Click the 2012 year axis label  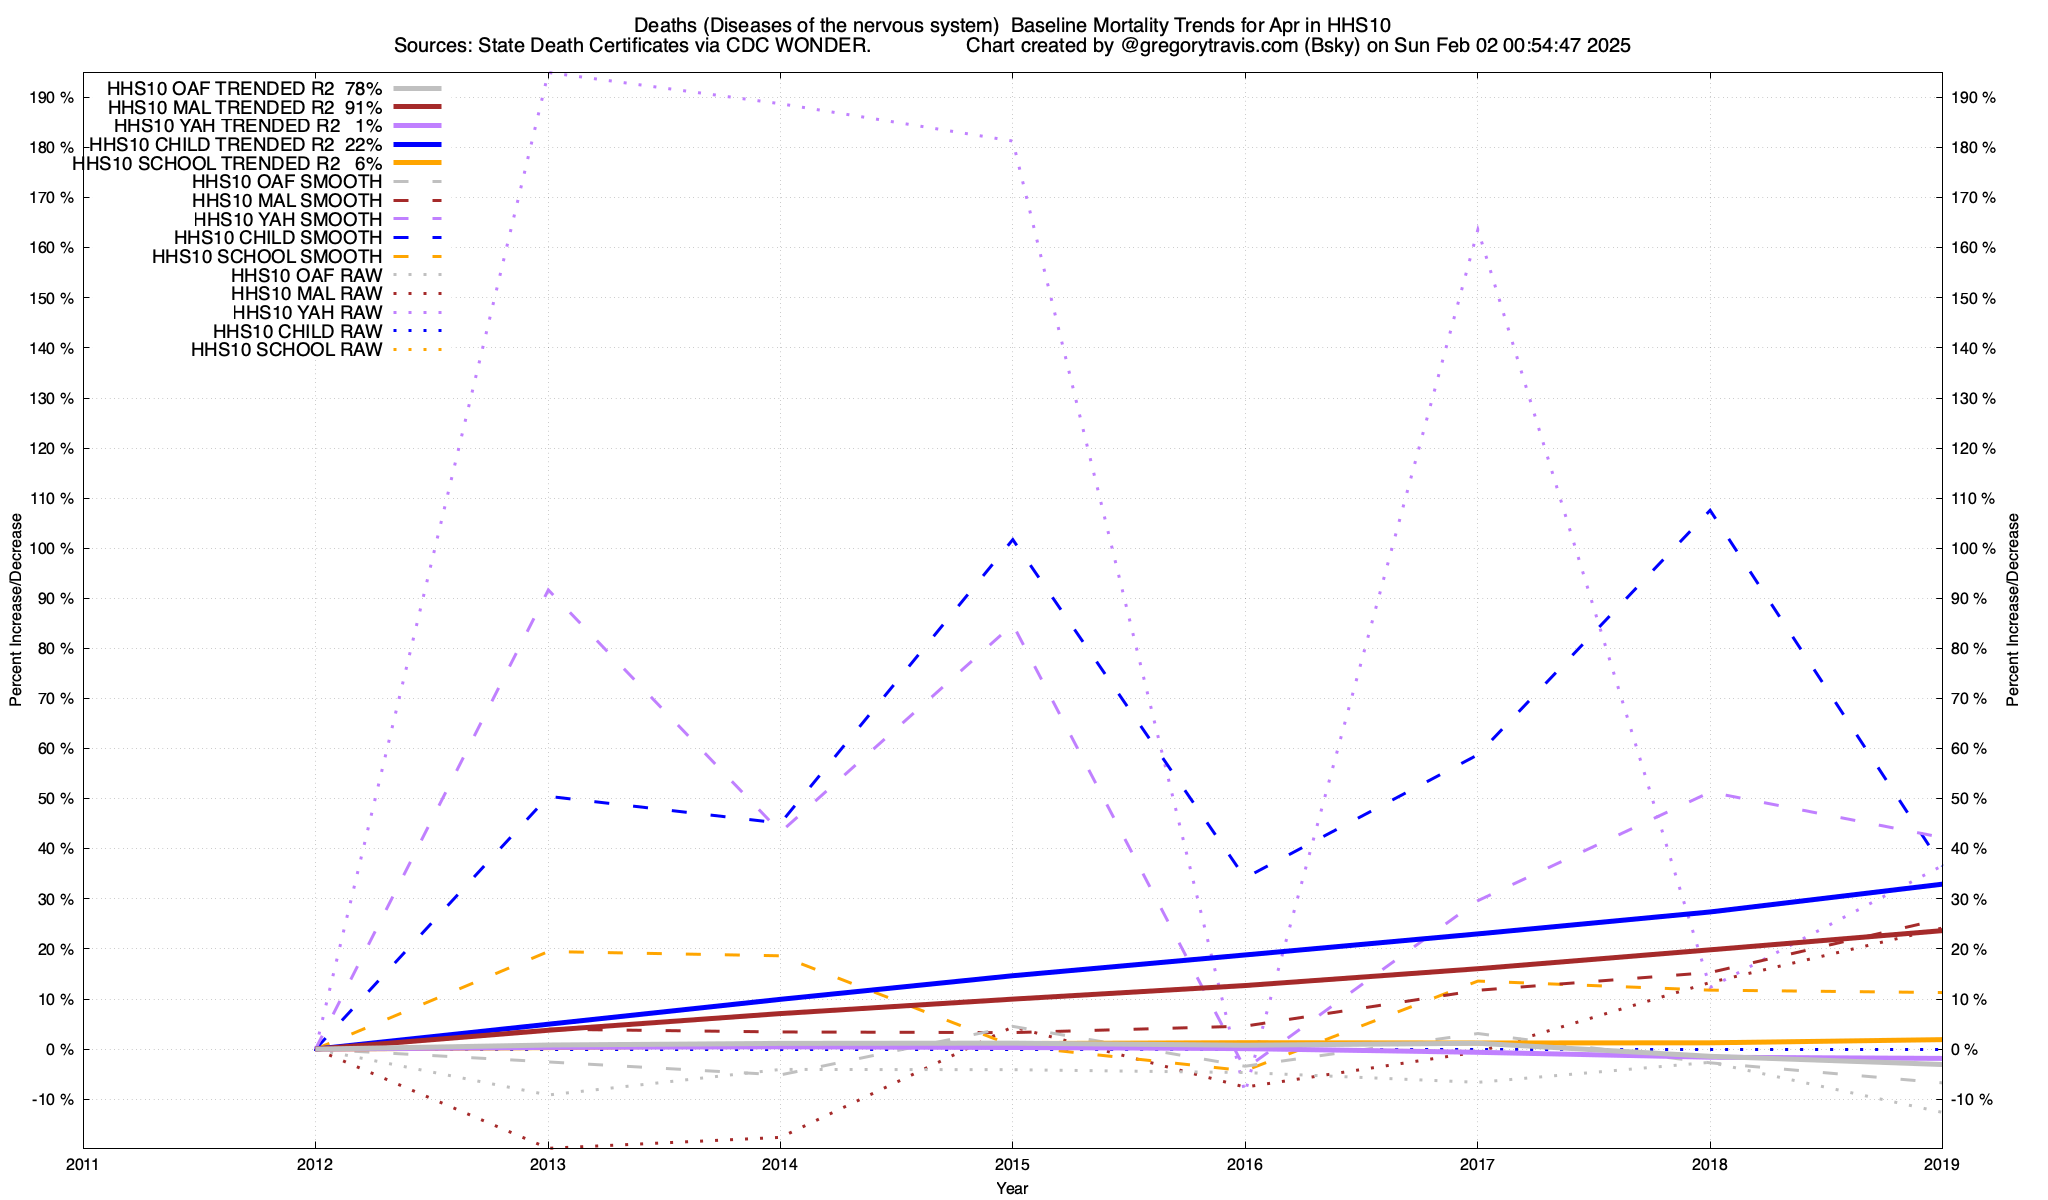coord(315,1165)
